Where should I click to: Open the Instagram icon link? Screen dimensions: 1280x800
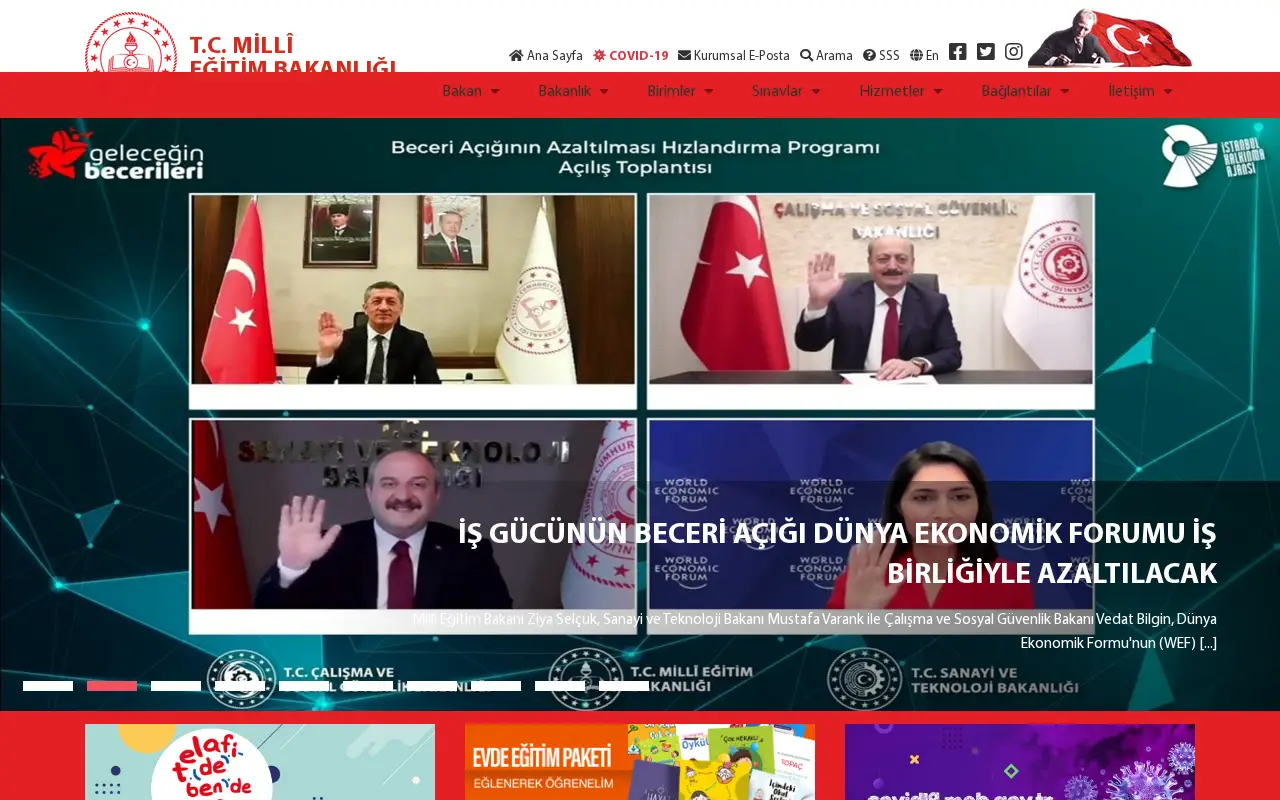(x=1013, y=52)
